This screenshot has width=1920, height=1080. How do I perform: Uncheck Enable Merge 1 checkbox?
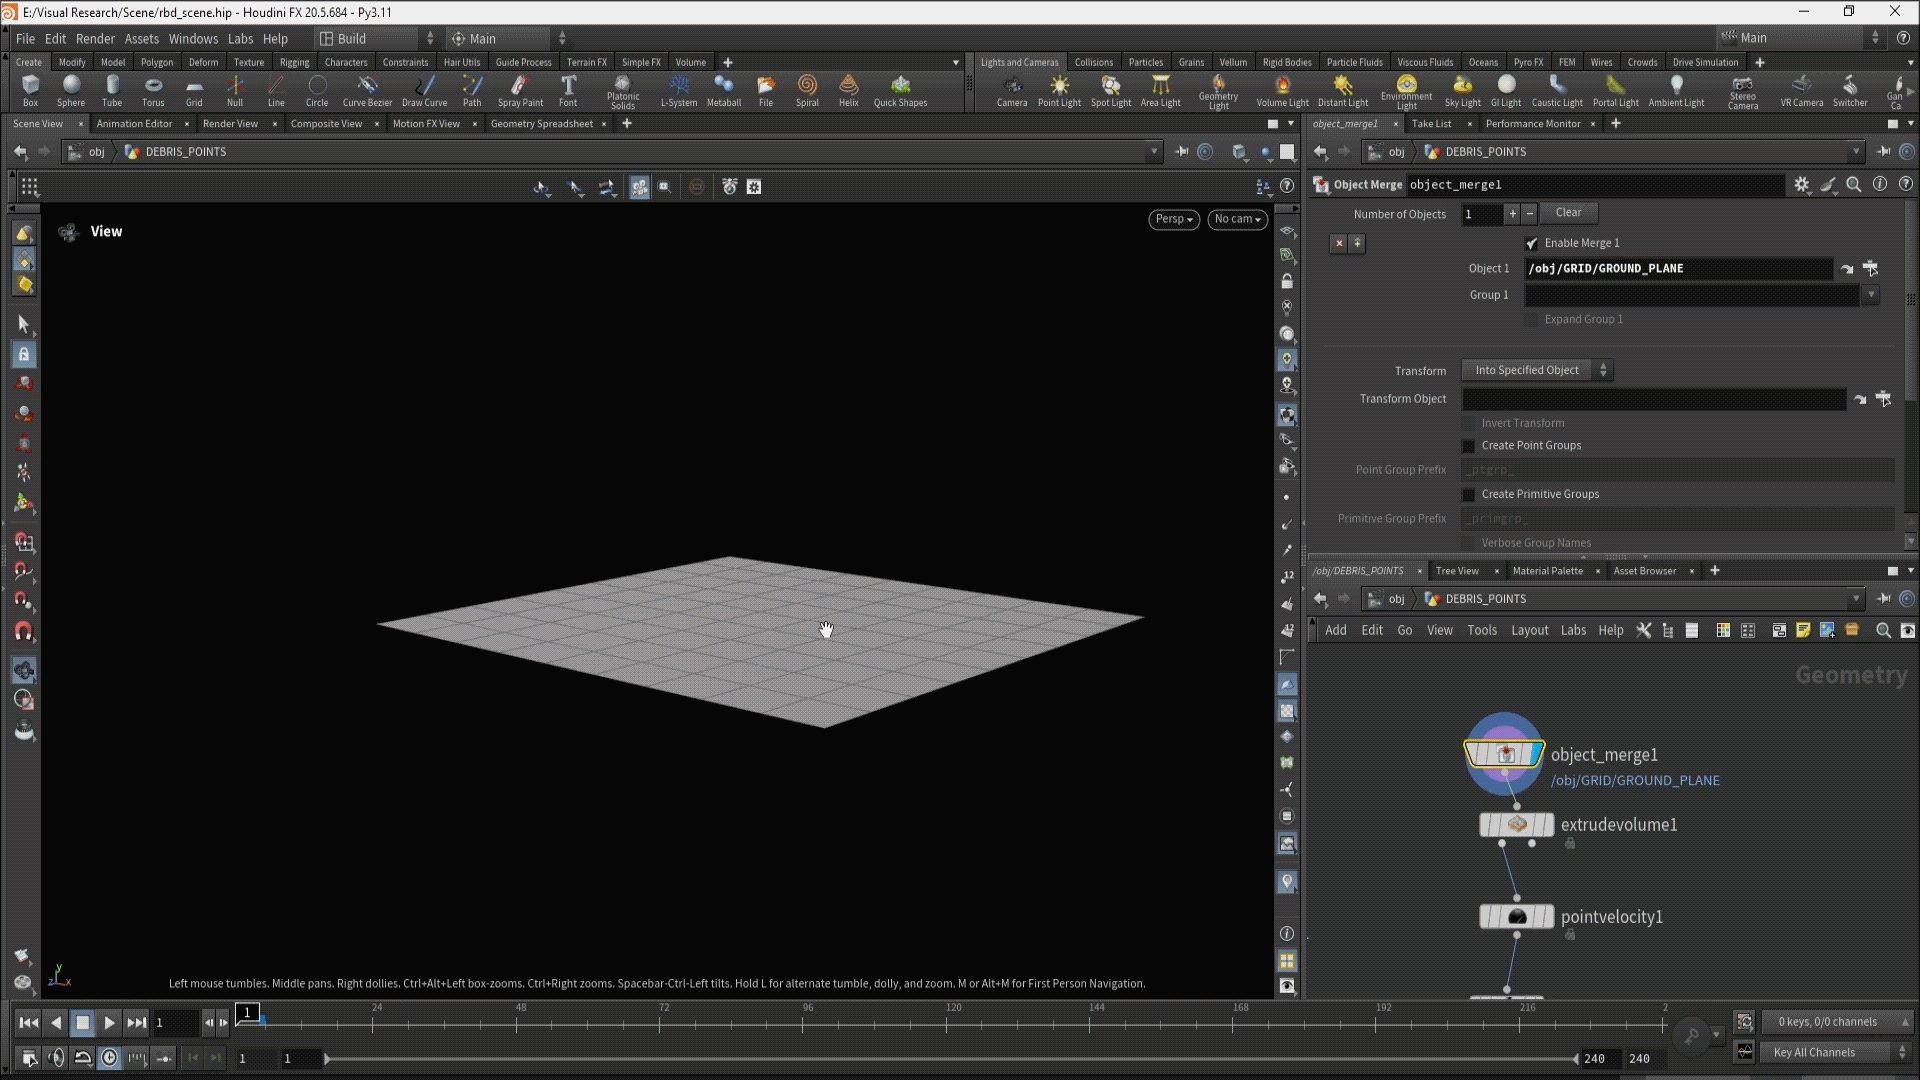tap(1531, 243)
